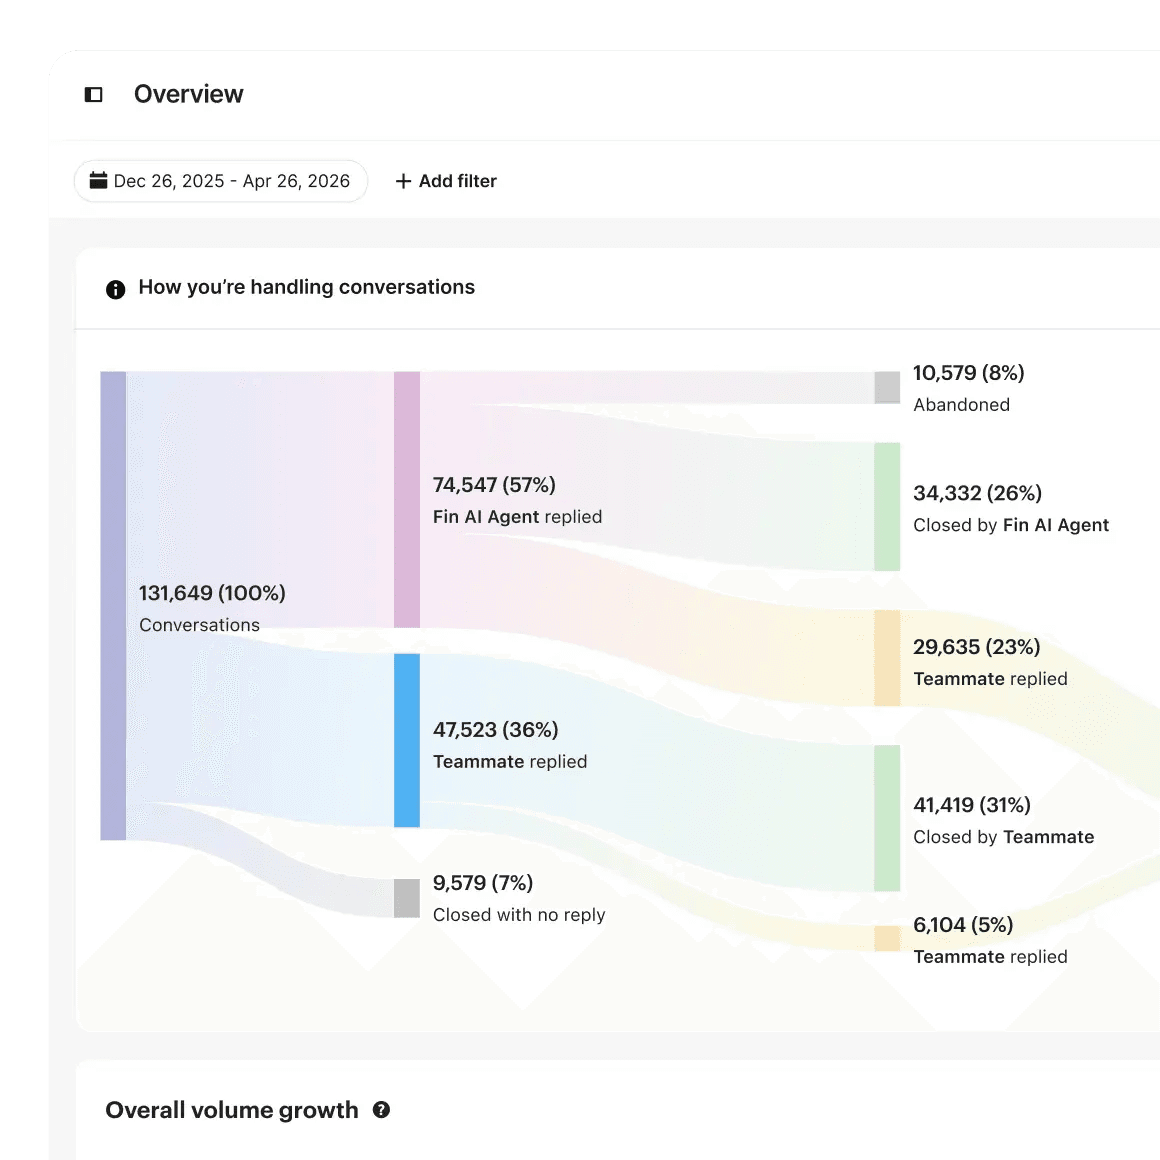This screenshot has width=1160, height=1160.
Task: Select the green Closed by Fin AI Agent bar
Action: (887, 507)
